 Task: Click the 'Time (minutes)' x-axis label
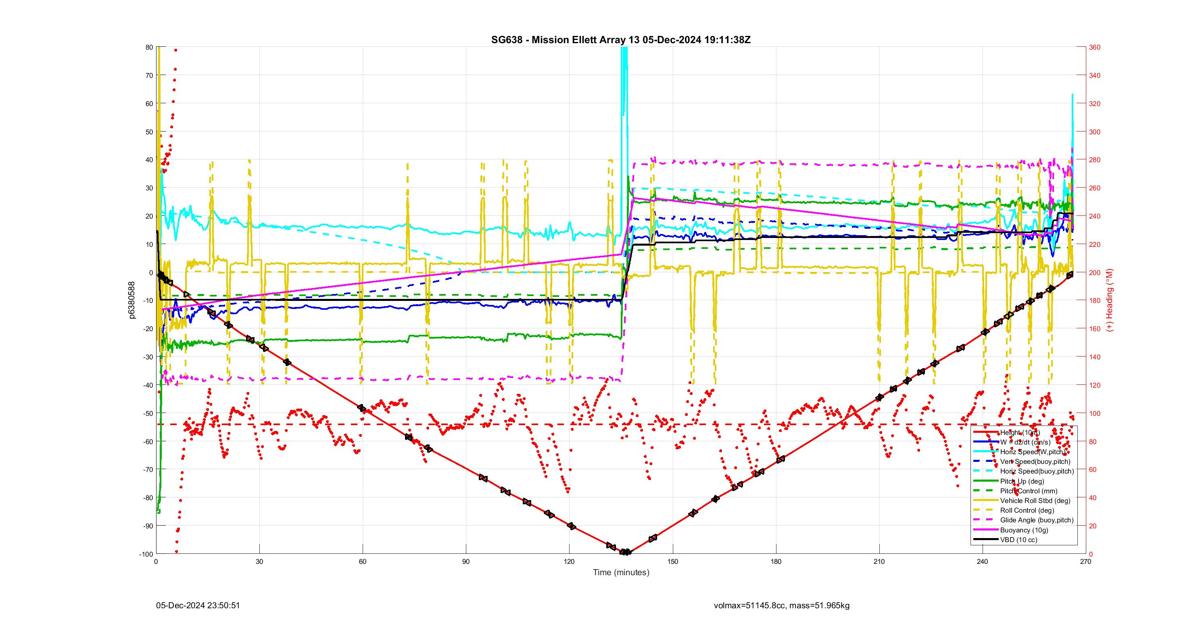[621, 573]
